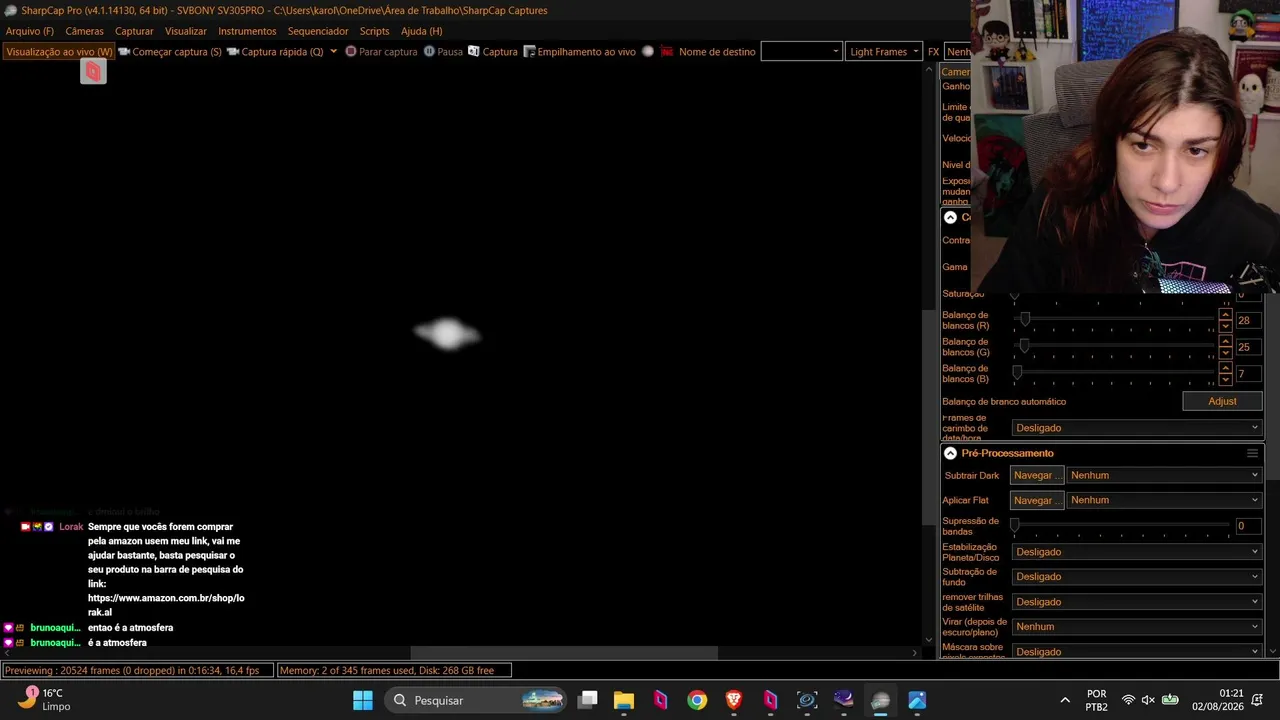Open the Light Frames dropdown
This screenshot has width=1280, height=720.
884,52
